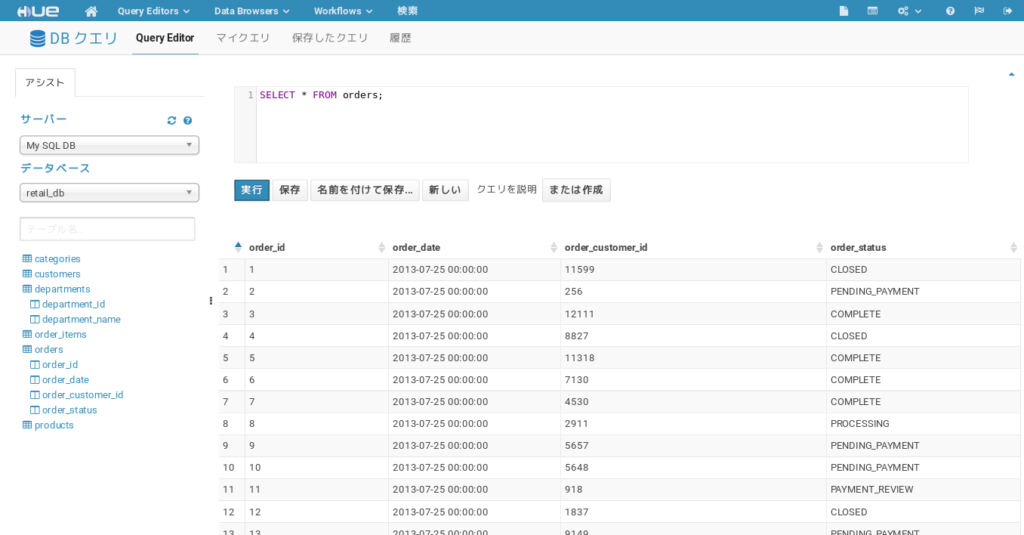This screenshot has height=535, width=1024.
Task: Sort results by order_status header
Action: point(857,248)
